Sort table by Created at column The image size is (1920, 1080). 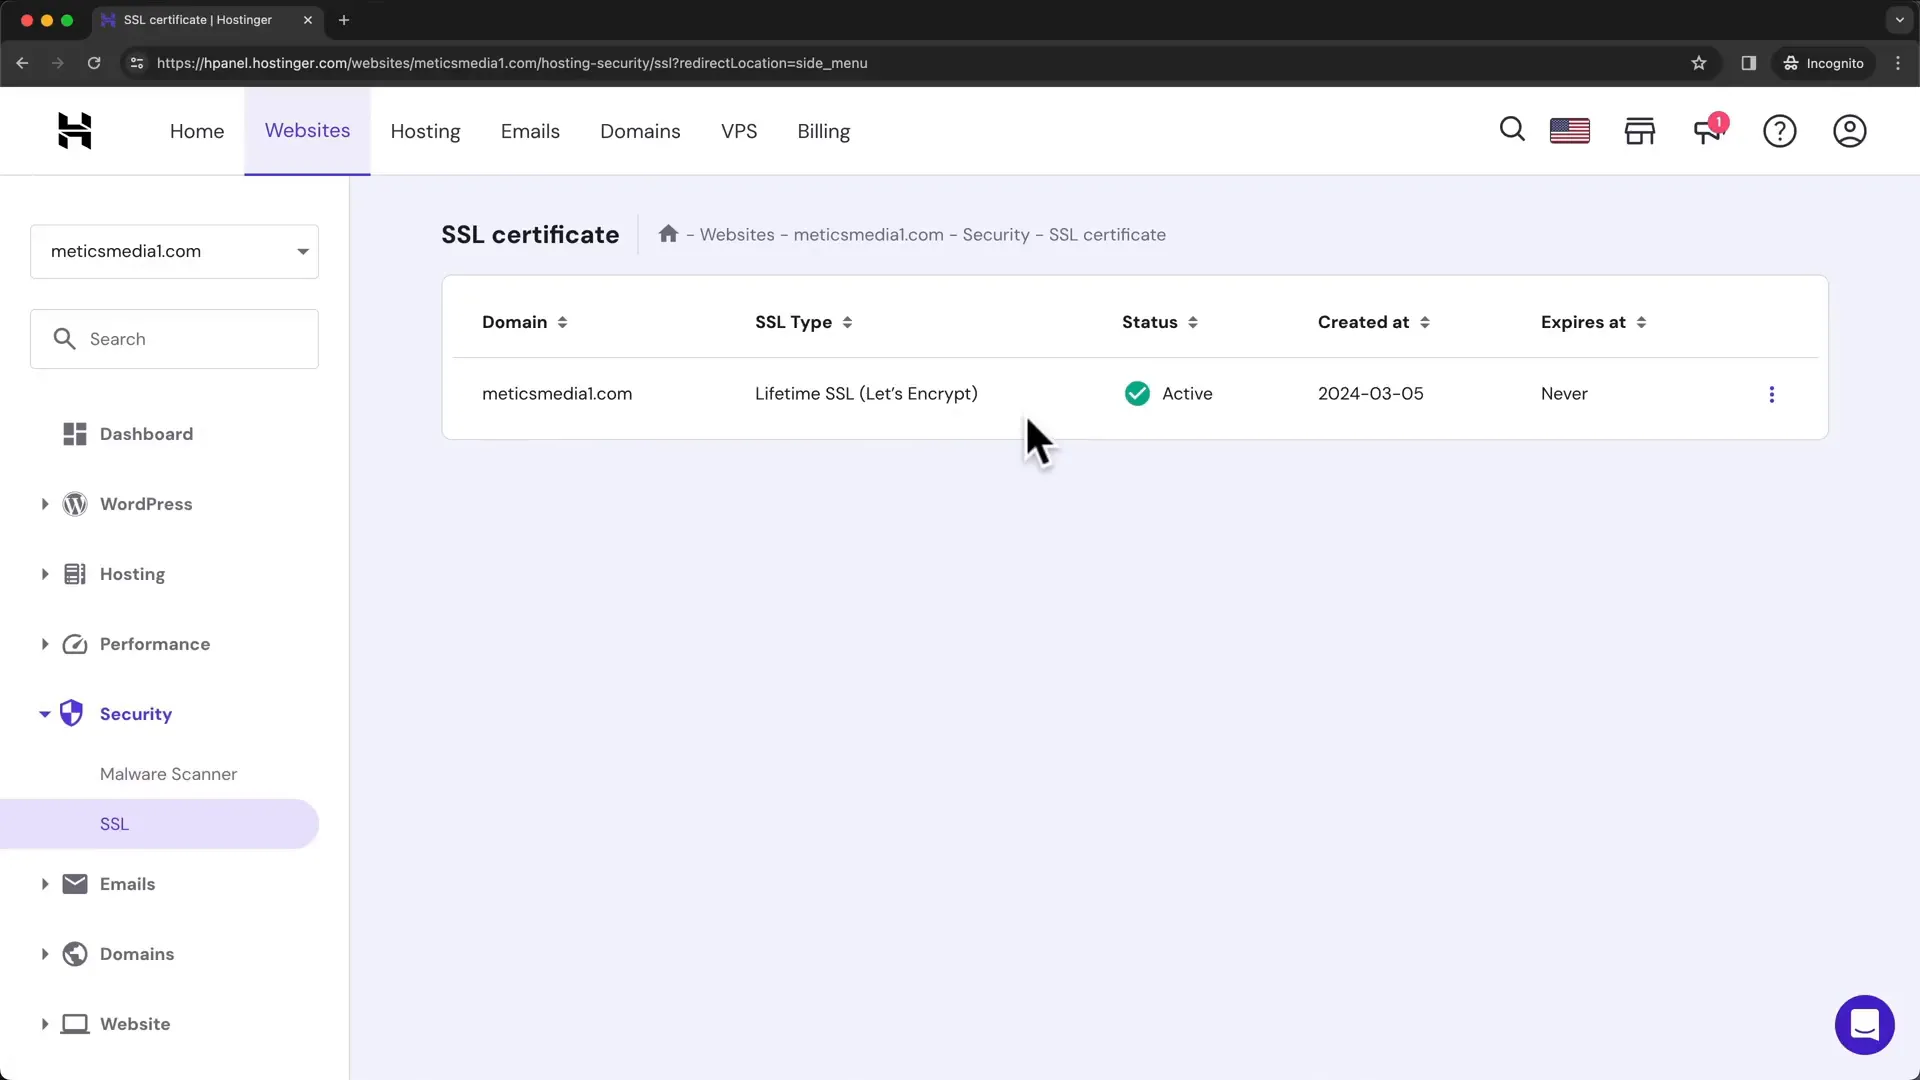coord(1374,322)
